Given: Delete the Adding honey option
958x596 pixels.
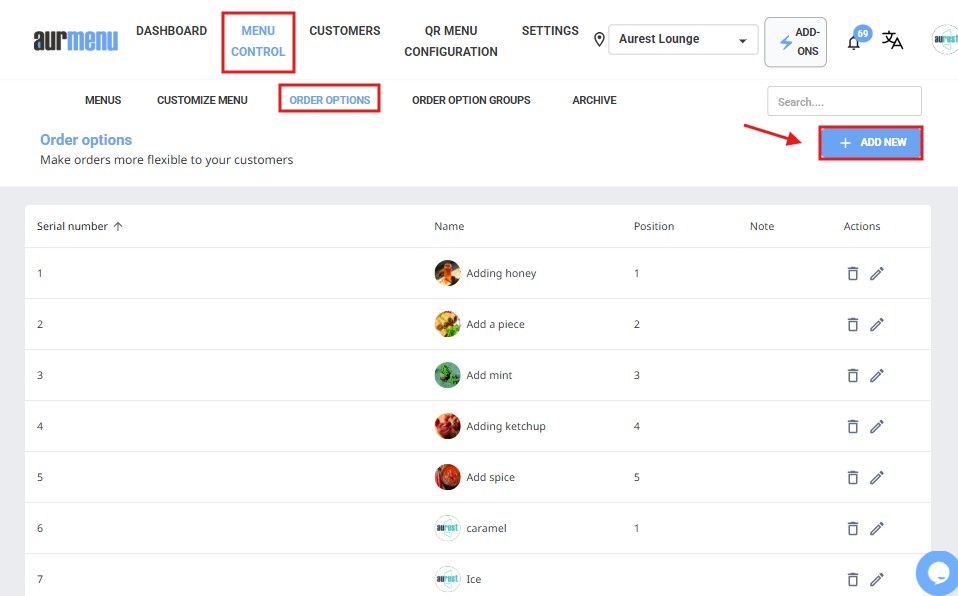Looking at the screenshot, I should click(x=853, y=273).
